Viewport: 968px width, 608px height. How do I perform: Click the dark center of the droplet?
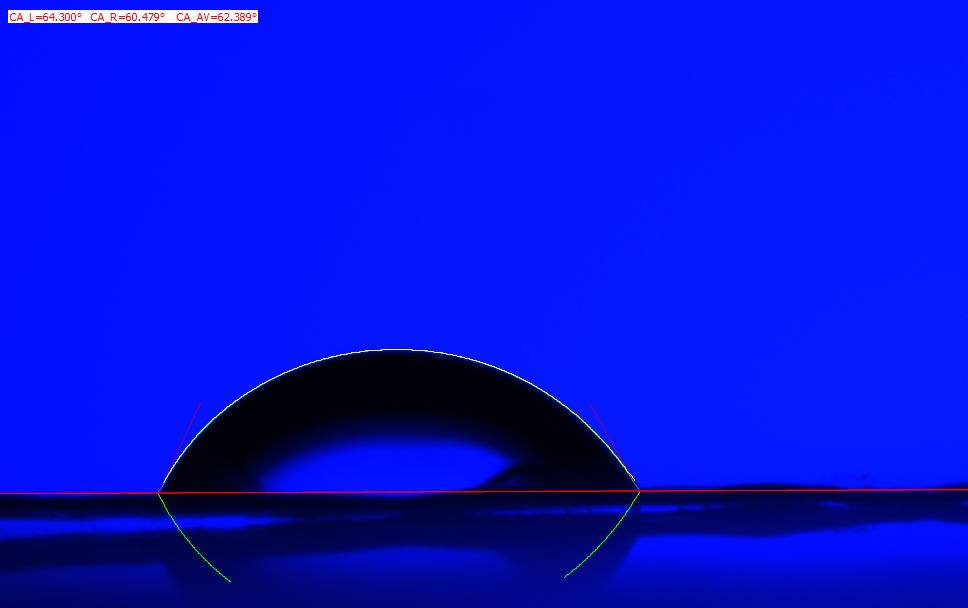[x=398, y=400]
